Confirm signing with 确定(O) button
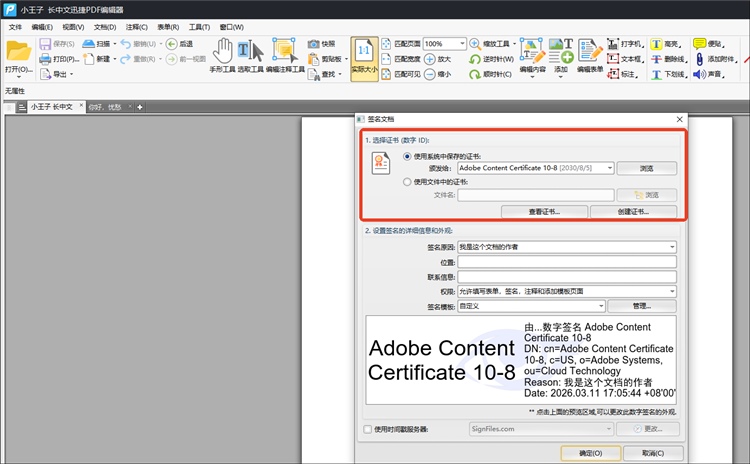The width and height of the screenshot is (750, 464). click(x=591, y=453)
